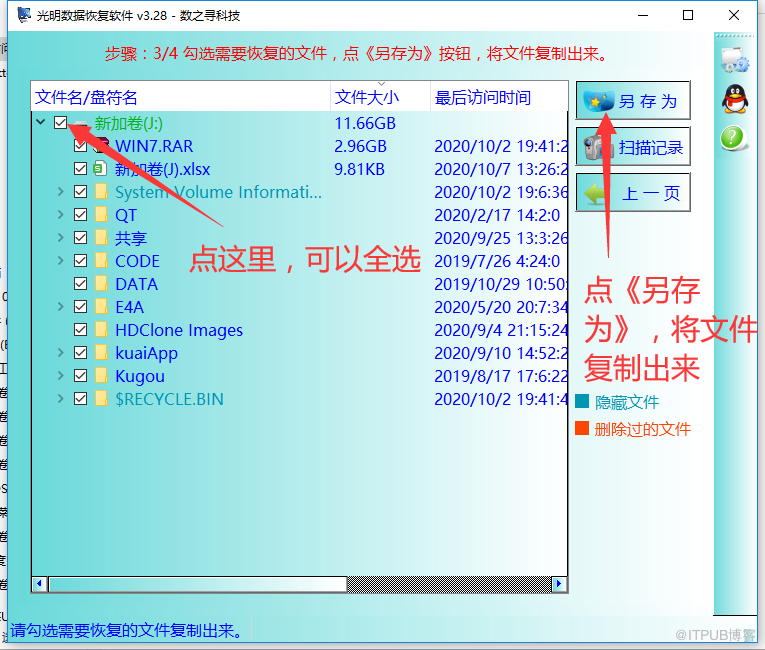Screen dimensions: 765x650
Task: Select the 新加卷(J).xlsx file name
Action: [x=162, y=169]
